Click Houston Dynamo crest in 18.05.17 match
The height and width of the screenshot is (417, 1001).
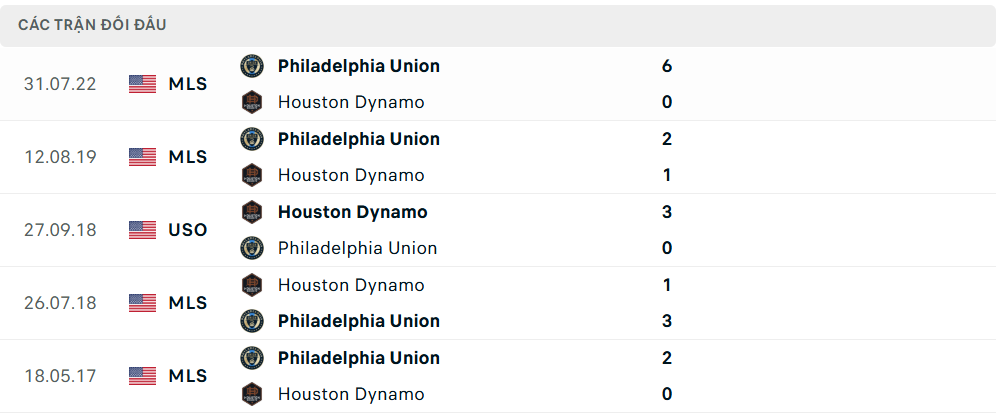(252, 394)
